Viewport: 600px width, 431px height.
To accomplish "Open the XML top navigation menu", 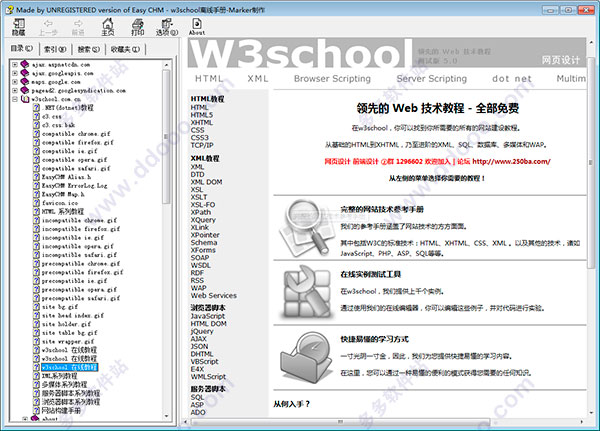I will coord(258,79).
